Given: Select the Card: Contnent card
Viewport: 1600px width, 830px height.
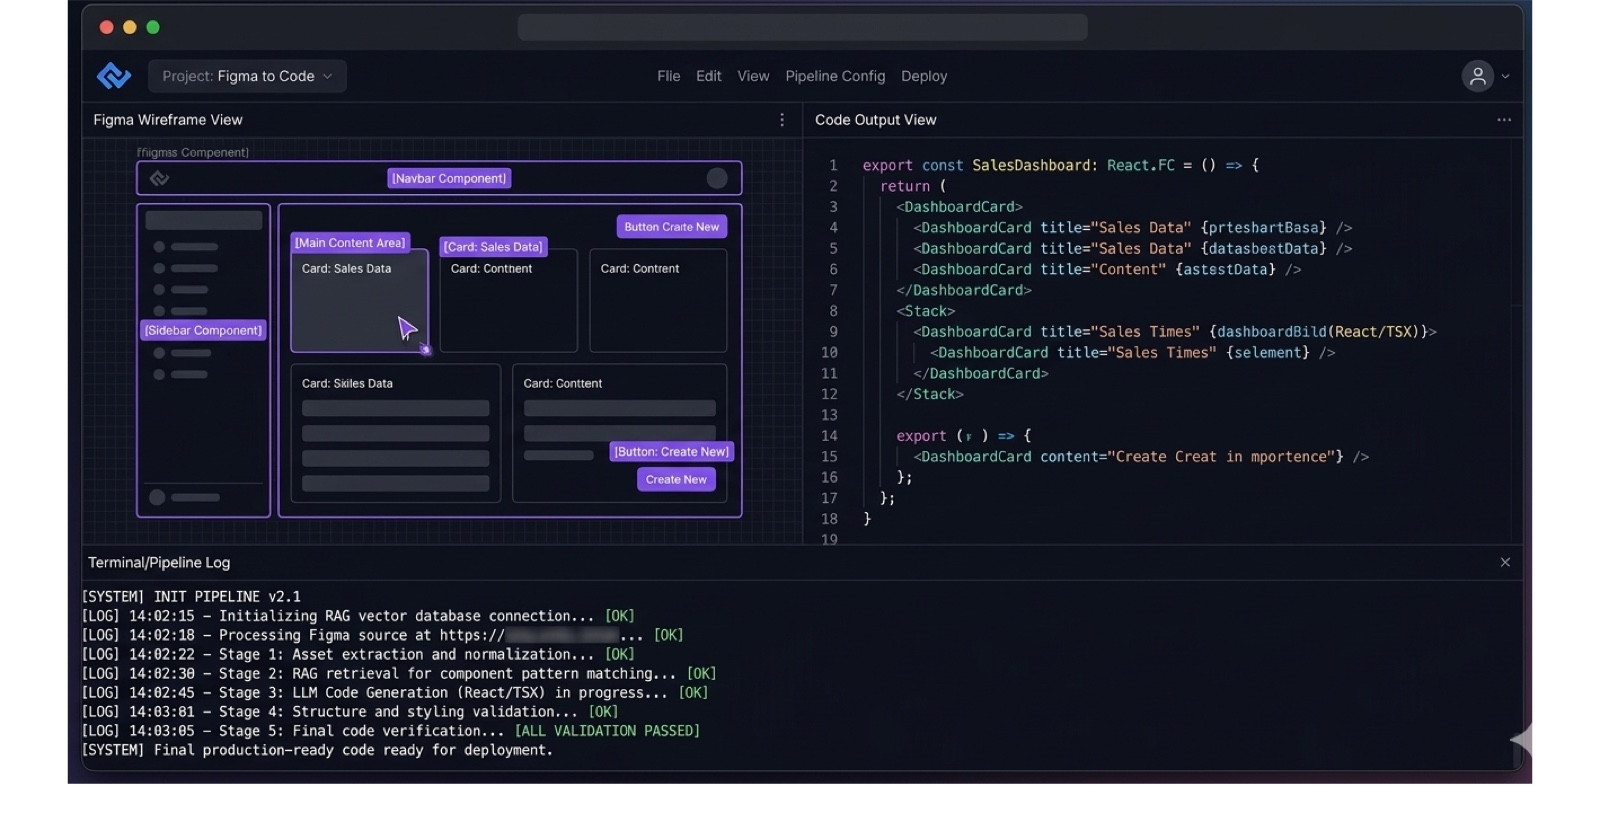Looking at the screenshot, I should point(508,301).
